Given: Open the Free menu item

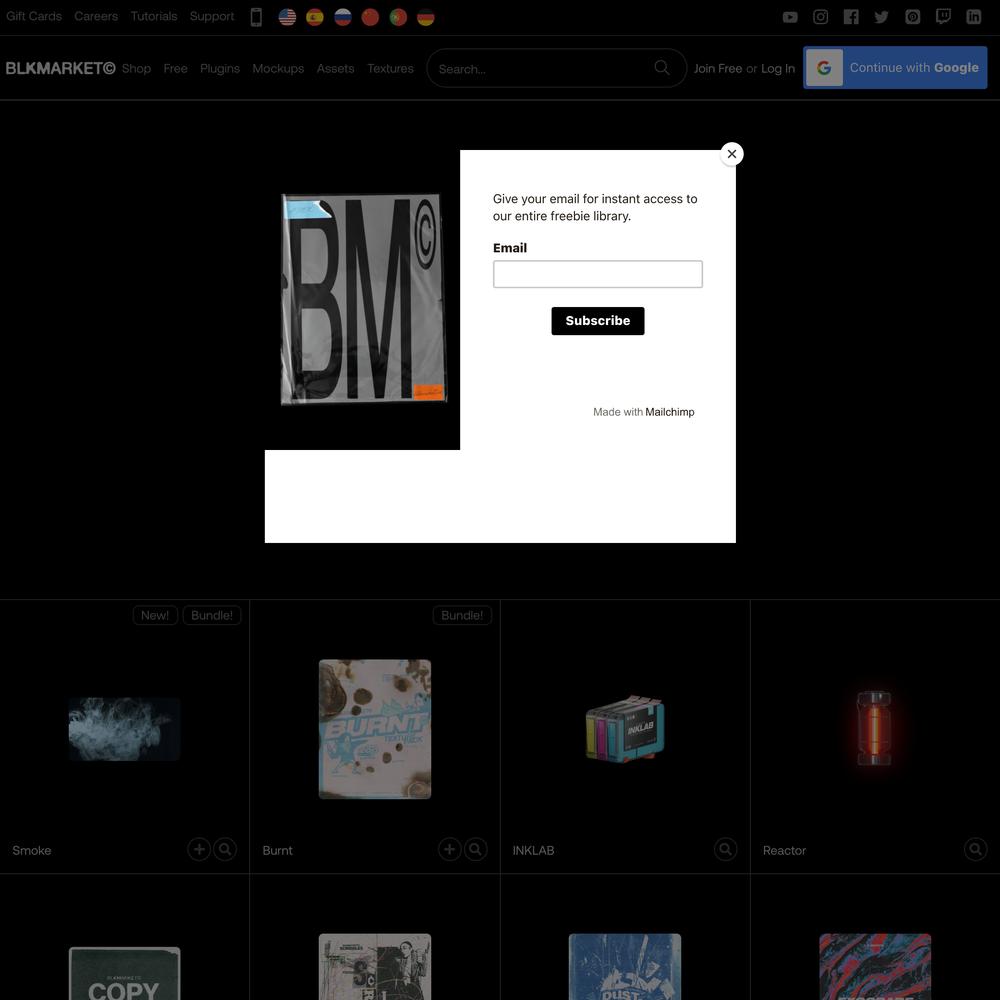Looking at the screenshot, I should click(x=175, y=68).
